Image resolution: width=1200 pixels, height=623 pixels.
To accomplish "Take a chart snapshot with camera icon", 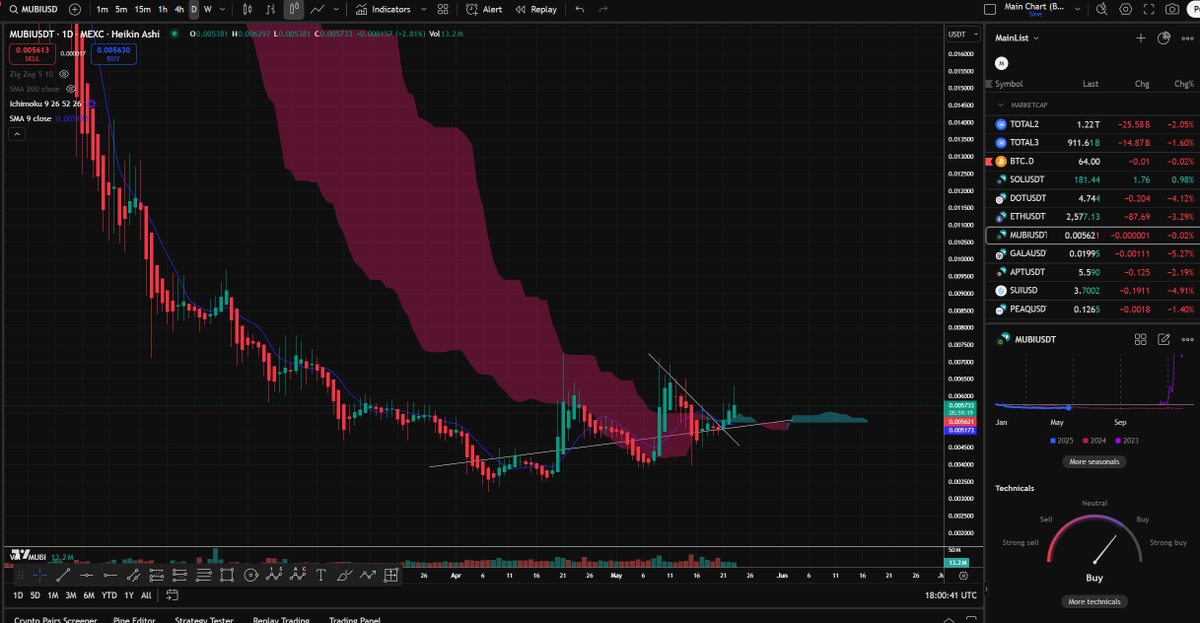I will (x=1172, y=9).
